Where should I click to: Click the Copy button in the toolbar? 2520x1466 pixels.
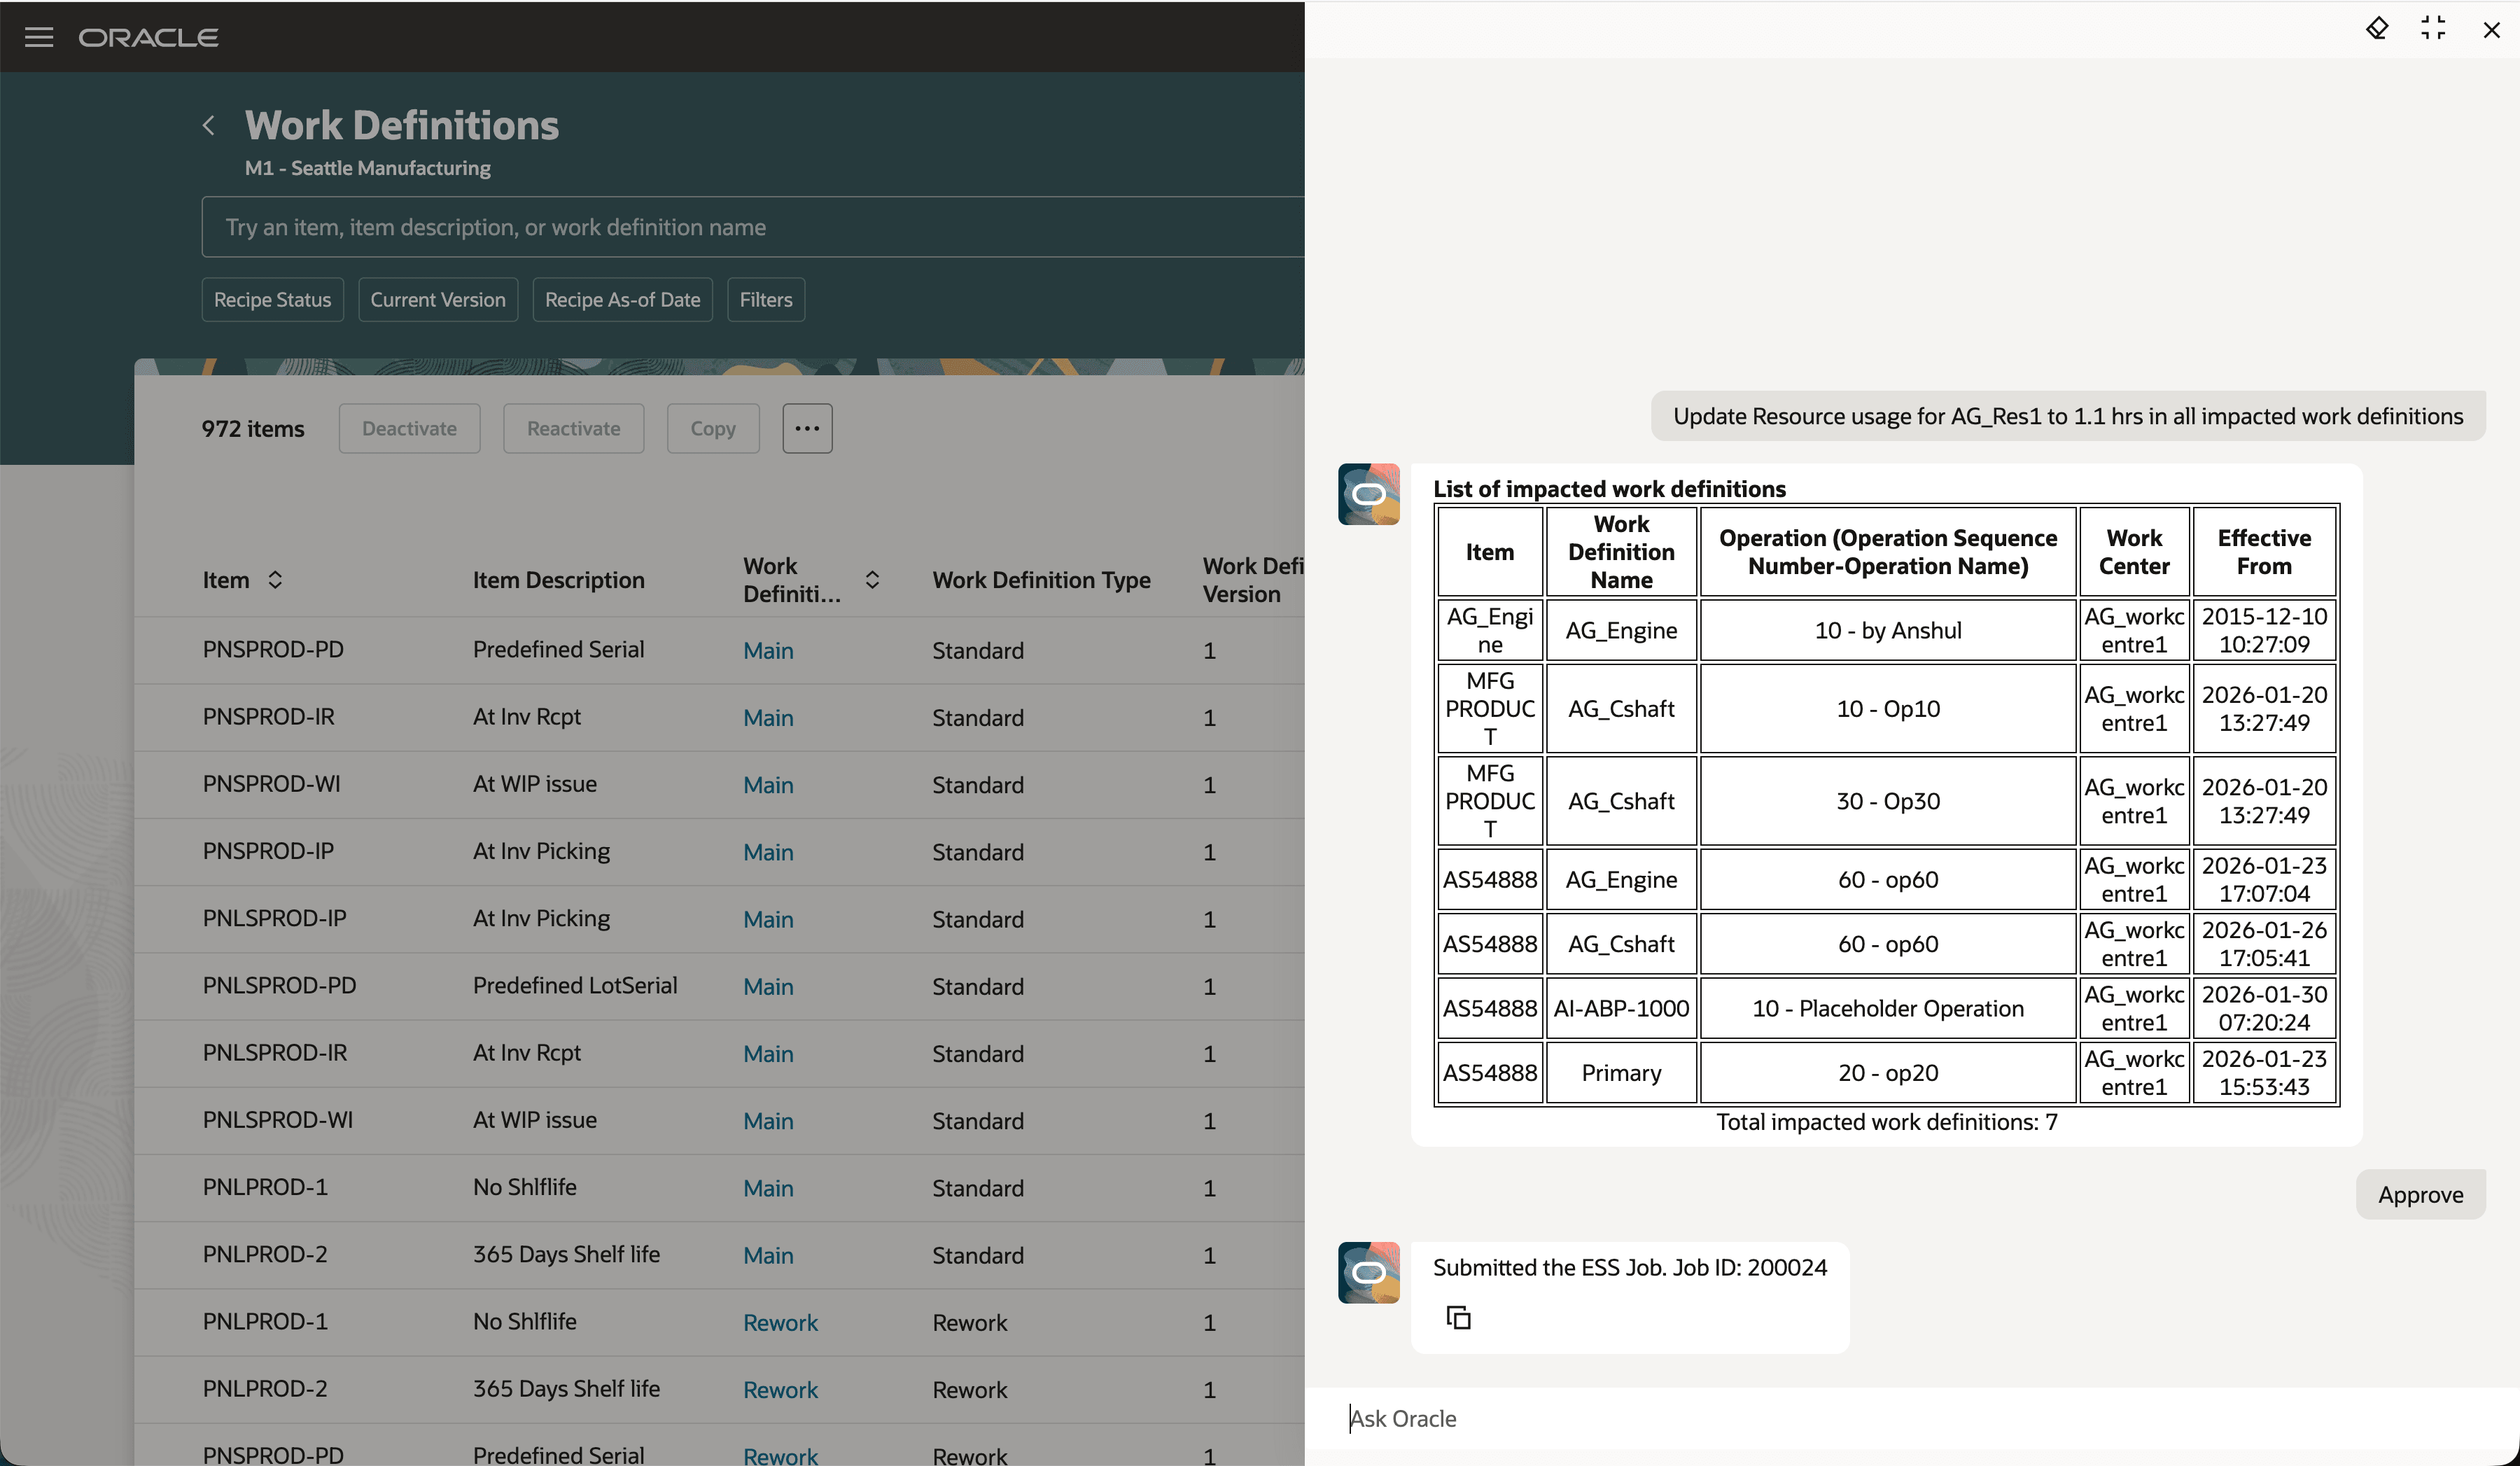click(713, 428)
